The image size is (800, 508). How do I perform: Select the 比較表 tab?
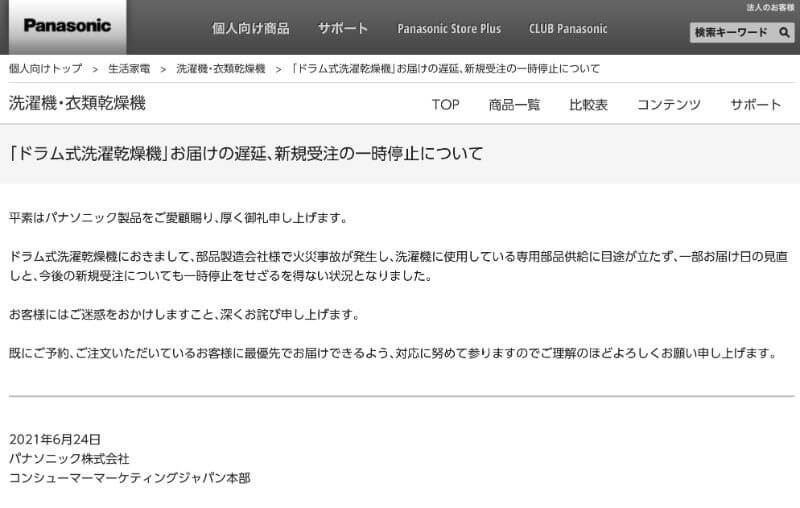tap(588, 105)
